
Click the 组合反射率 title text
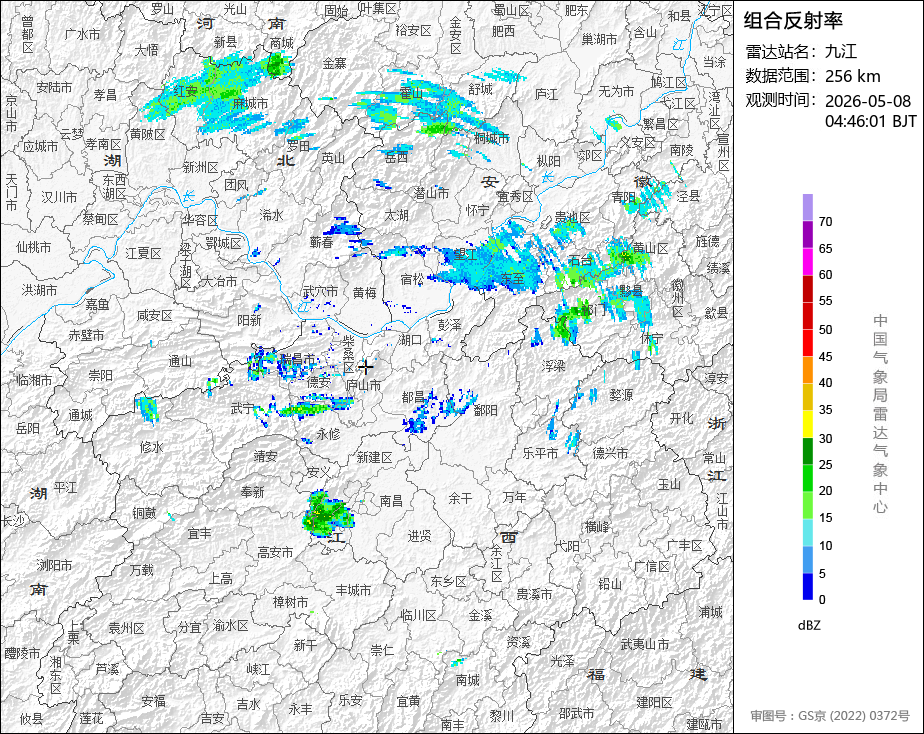click(793, 21)
